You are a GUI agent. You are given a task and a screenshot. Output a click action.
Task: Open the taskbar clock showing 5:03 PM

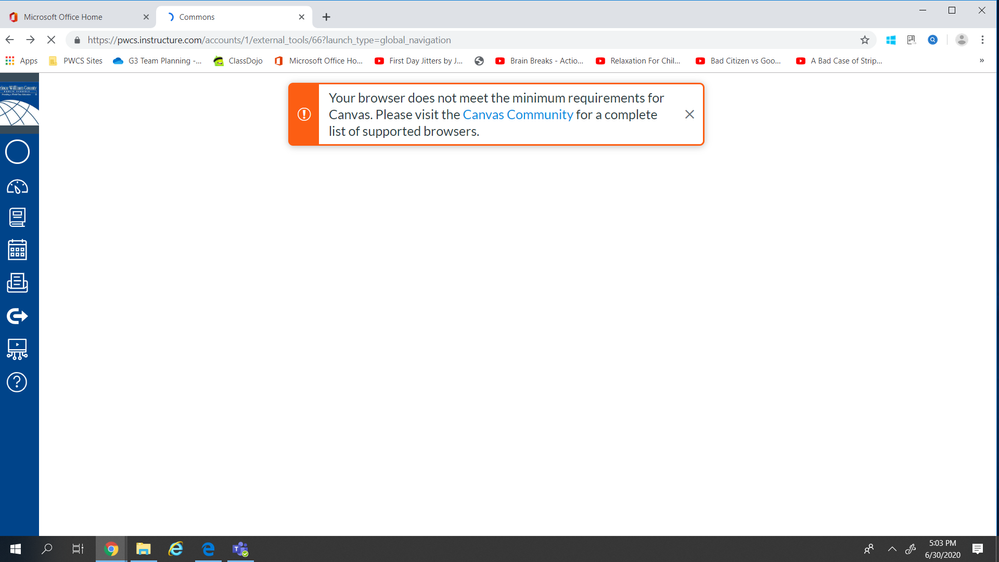click(x=942, y=549)
